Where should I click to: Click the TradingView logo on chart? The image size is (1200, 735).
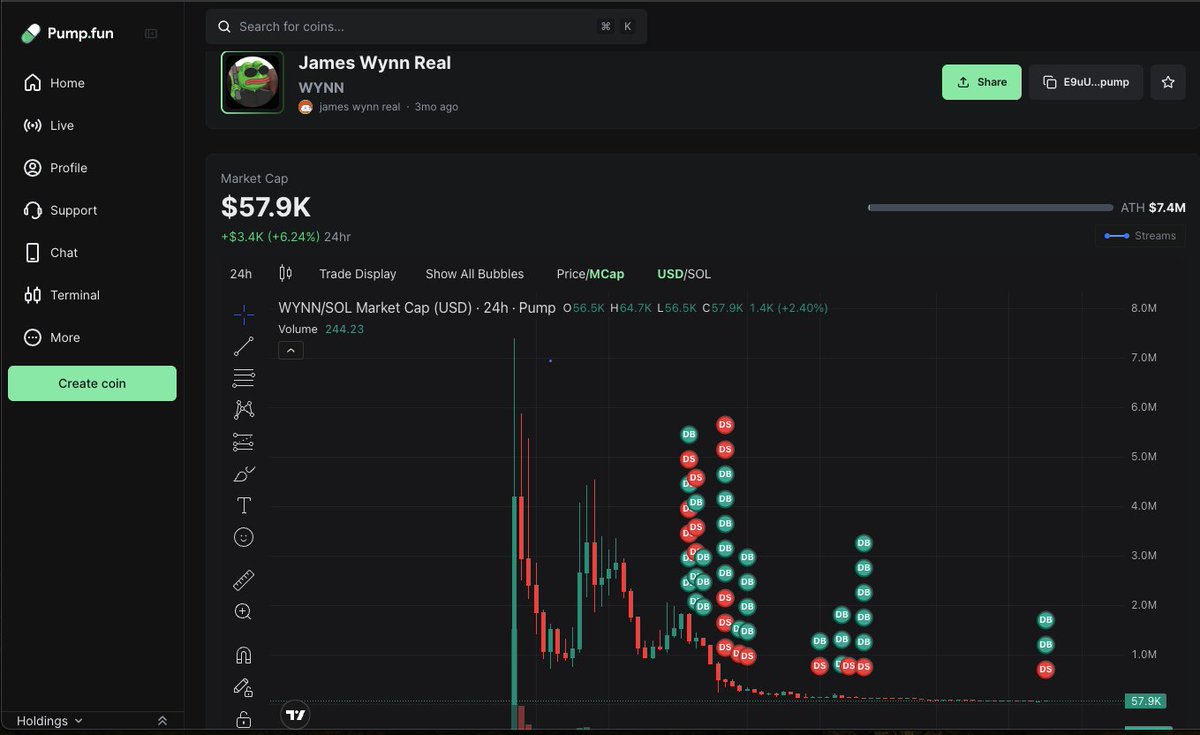point(295,714)
